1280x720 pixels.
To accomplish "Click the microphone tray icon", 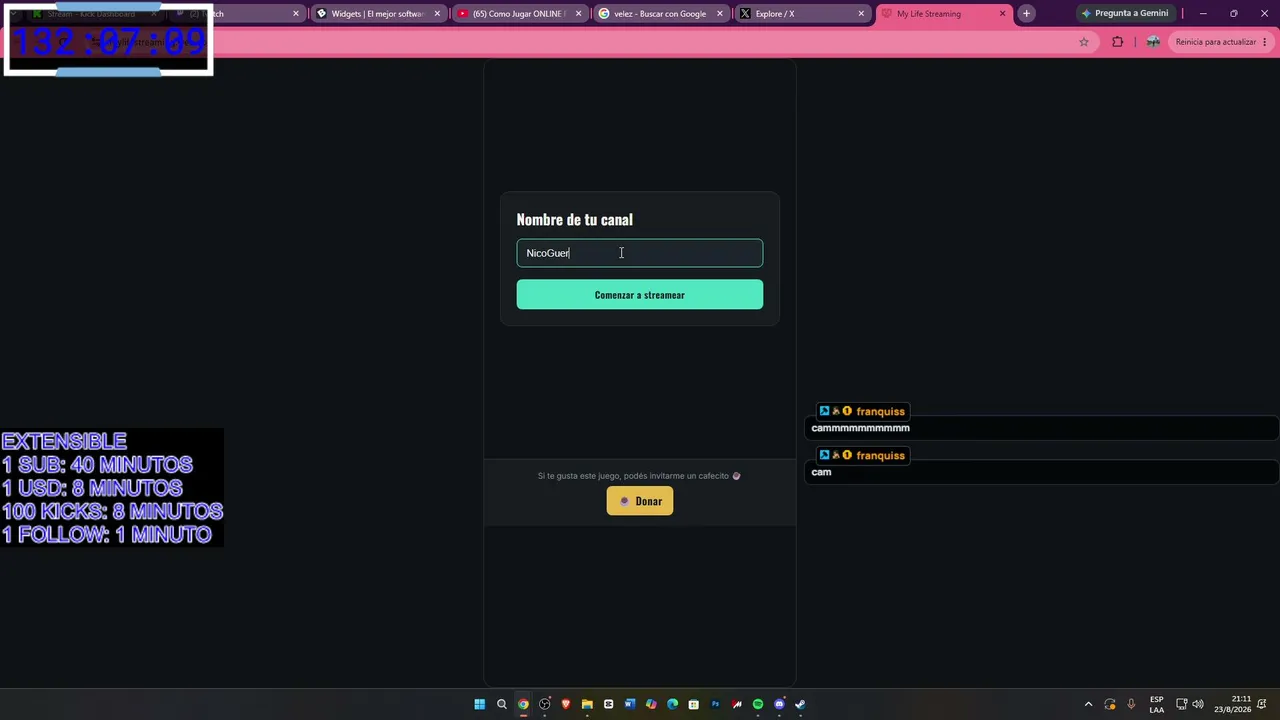I will (1131, 704).
